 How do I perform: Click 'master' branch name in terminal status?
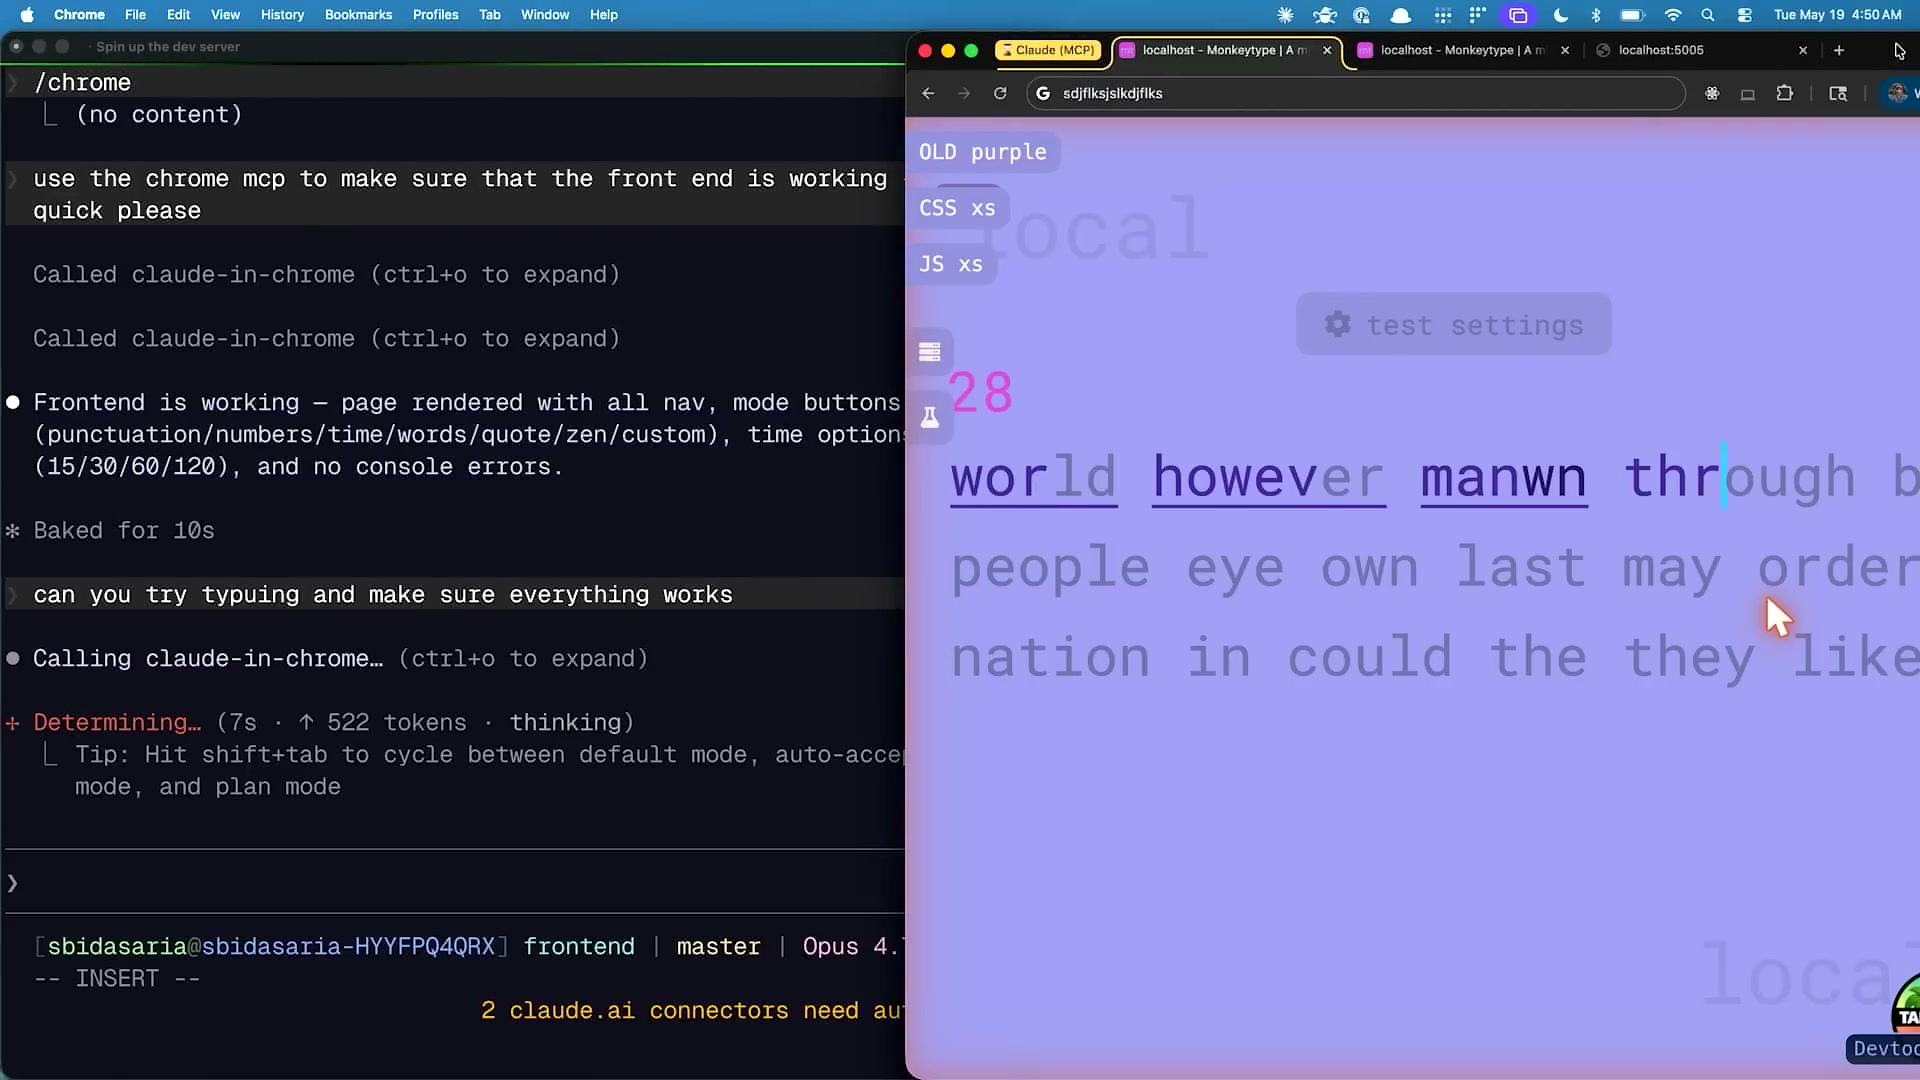718,946
